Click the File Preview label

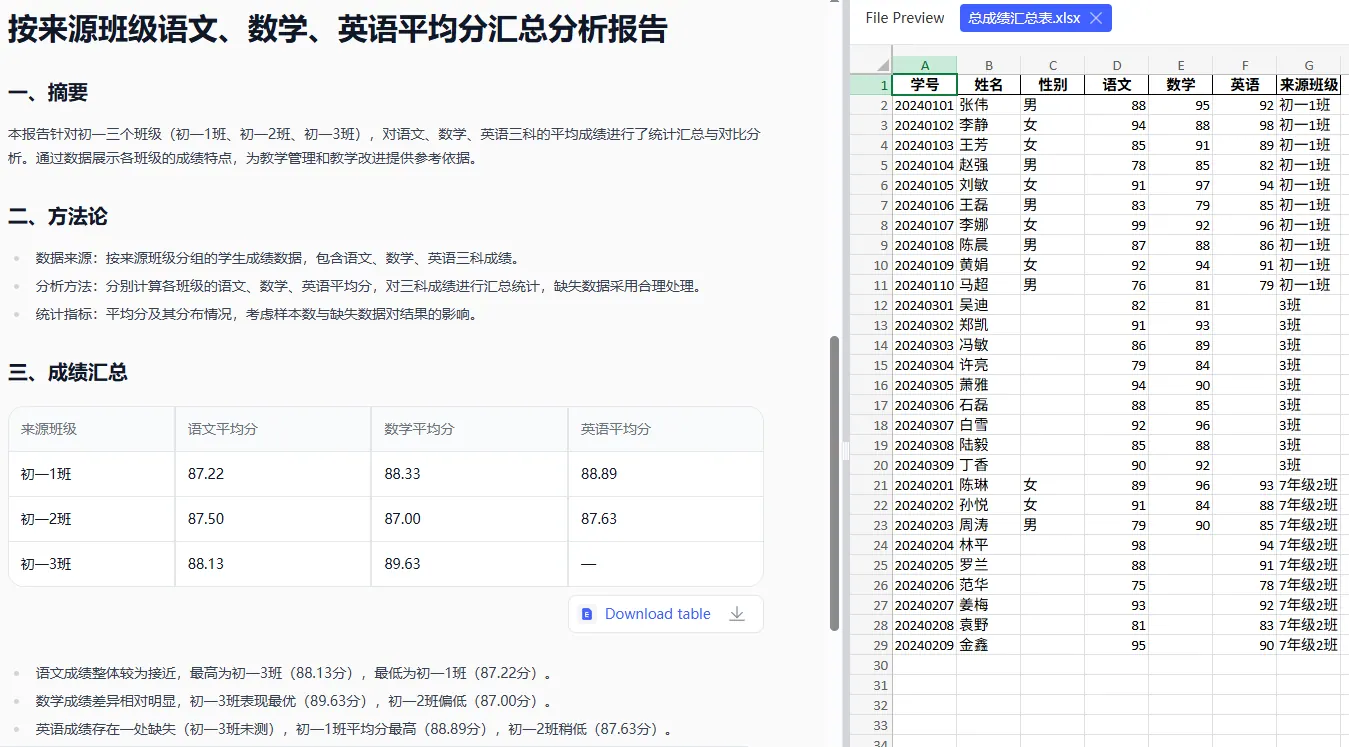pyautogui.click(x=905, y=18)
